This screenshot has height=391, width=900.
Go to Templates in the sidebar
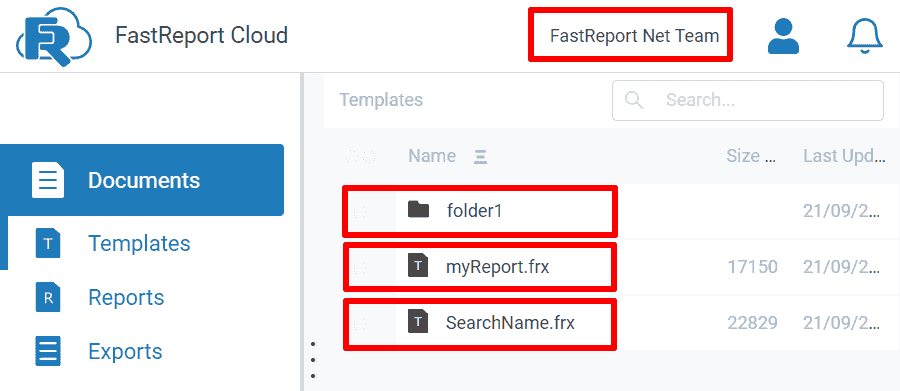[139, 243]
